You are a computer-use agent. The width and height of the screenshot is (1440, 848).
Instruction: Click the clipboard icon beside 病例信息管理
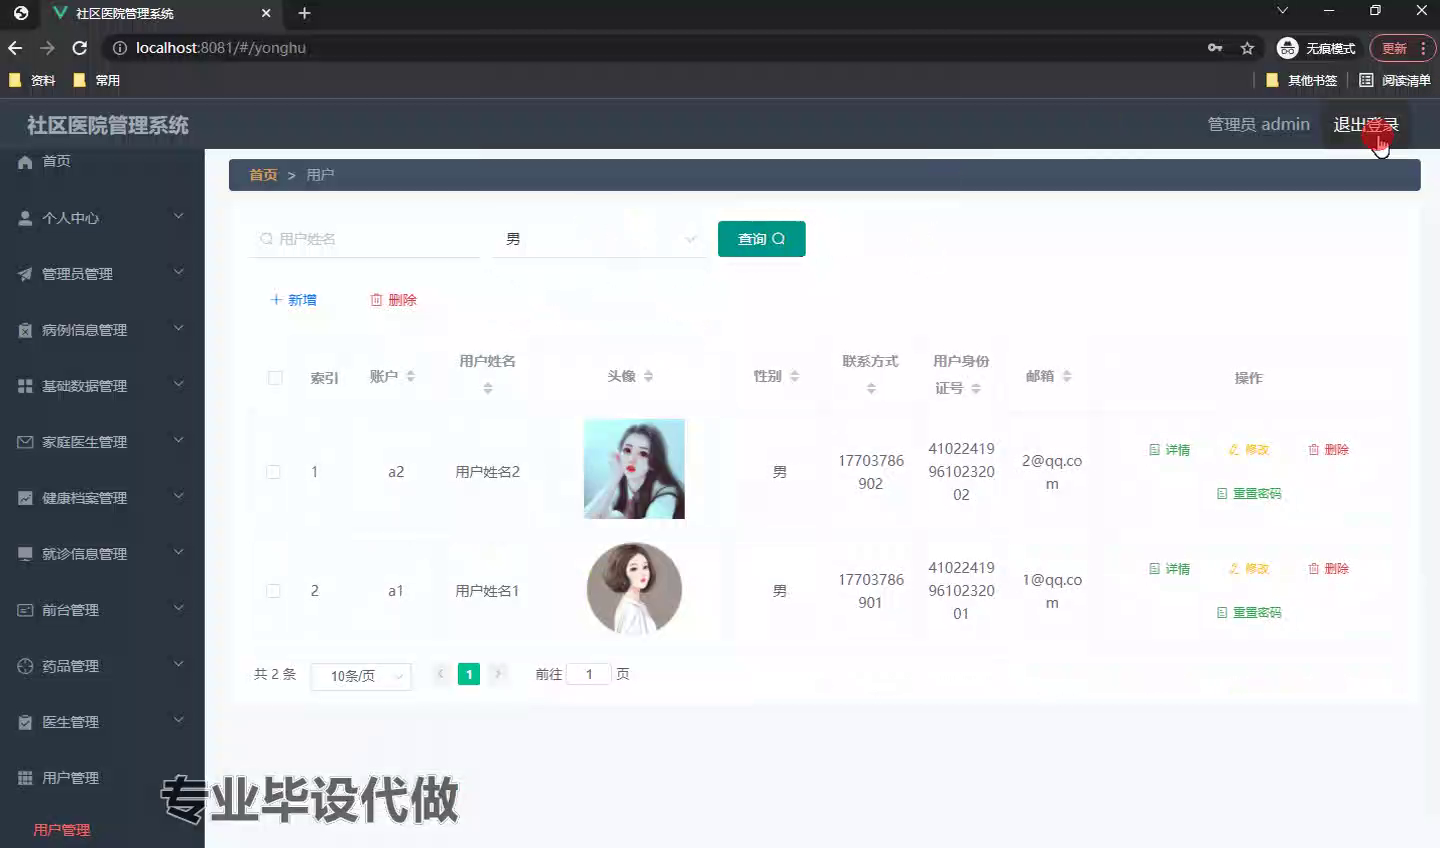[x=25, y=330]
